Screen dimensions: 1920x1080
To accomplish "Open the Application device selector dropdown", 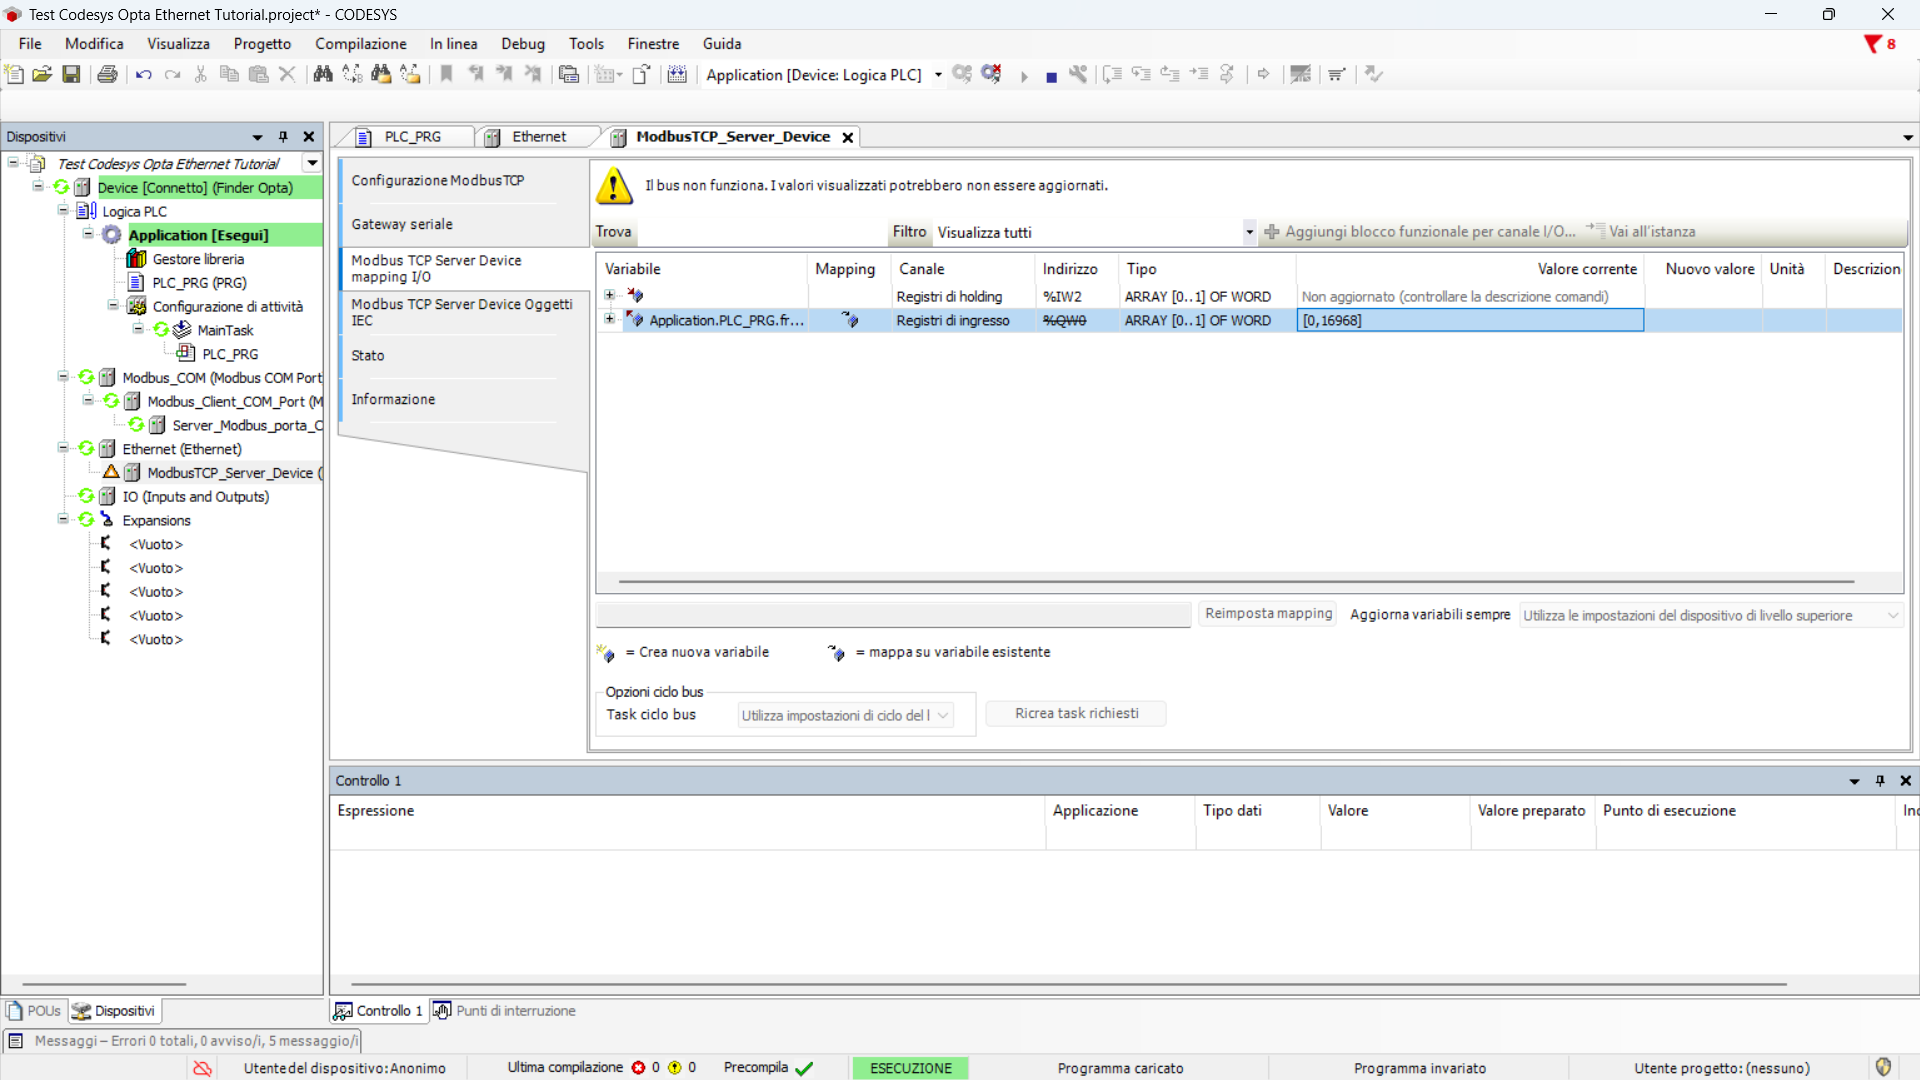I will tap(937, 75).
